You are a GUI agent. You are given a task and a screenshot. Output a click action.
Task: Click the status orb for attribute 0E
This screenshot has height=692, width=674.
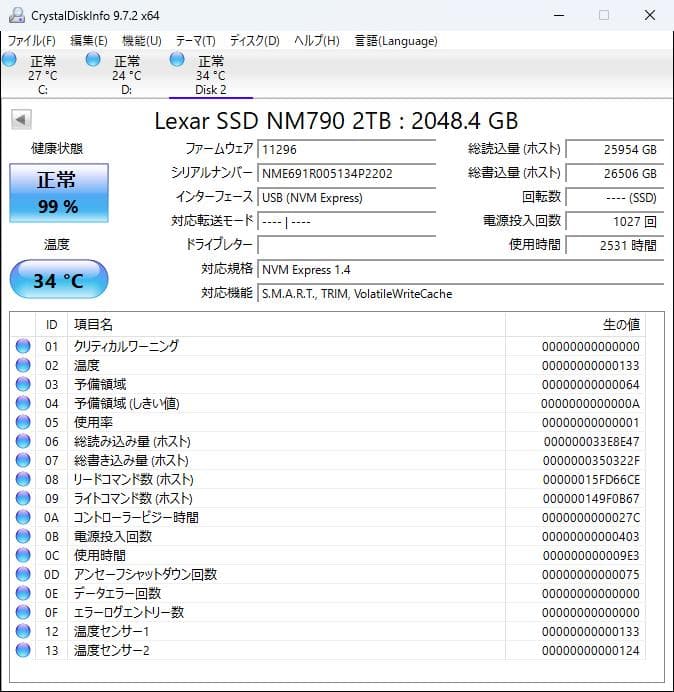[x=23, y=593]
